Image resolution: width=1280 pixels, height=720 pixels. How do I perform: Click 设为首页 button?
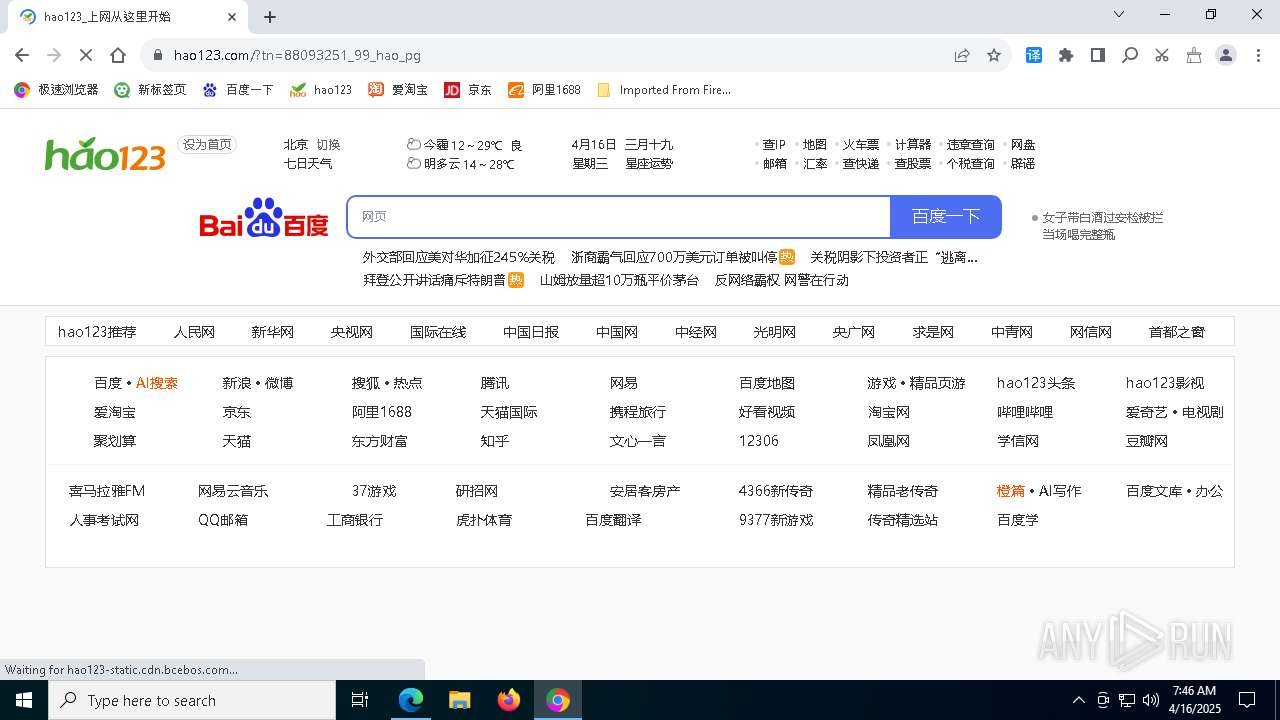click(207, 145)
